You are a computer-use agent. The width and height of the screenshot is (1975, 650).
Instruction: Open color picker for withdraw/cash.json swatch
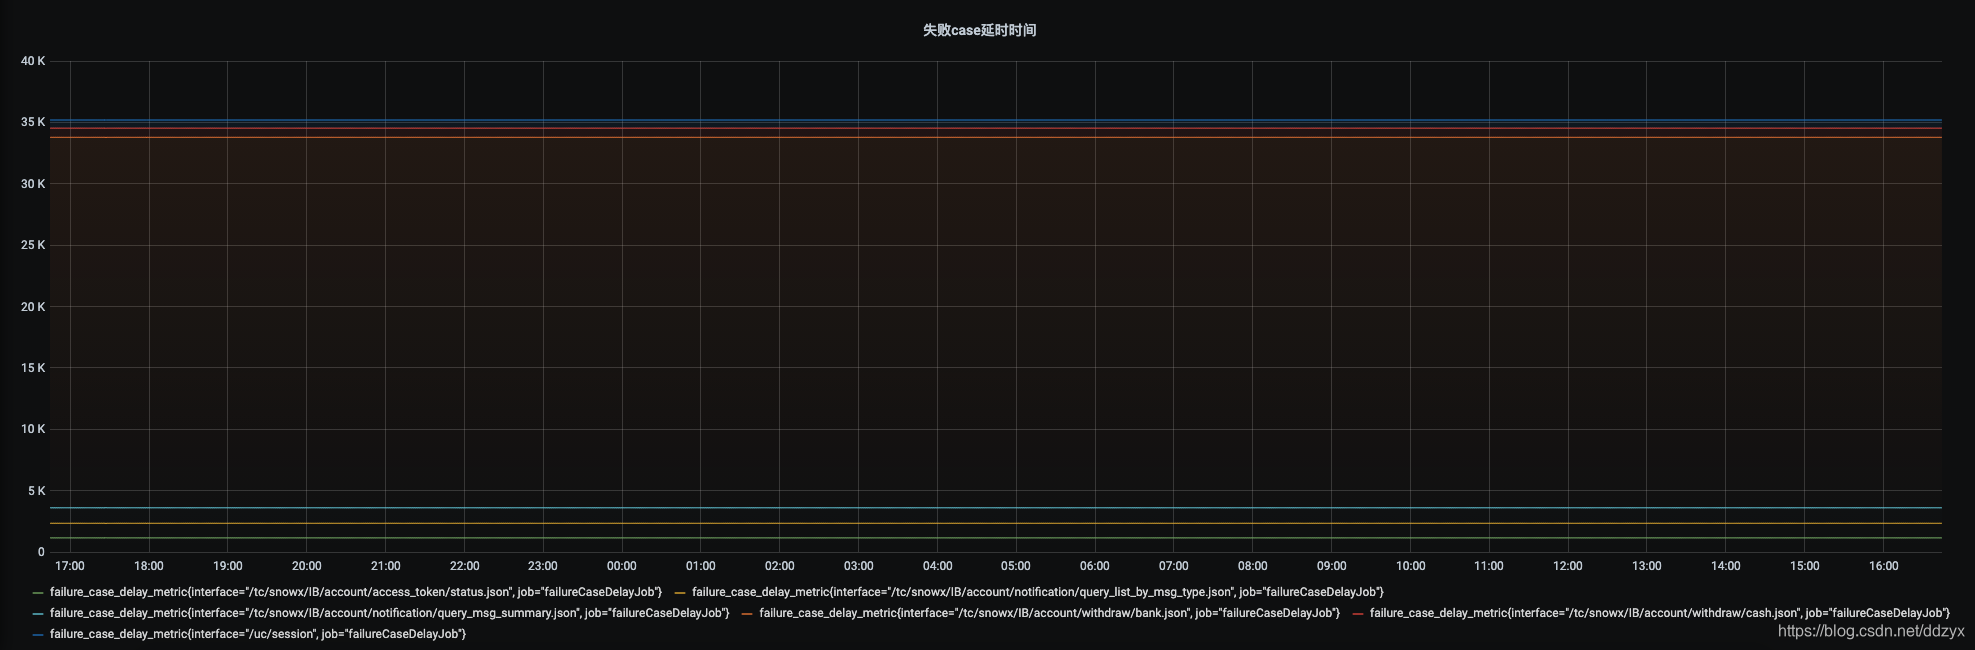click(1358, 614)
